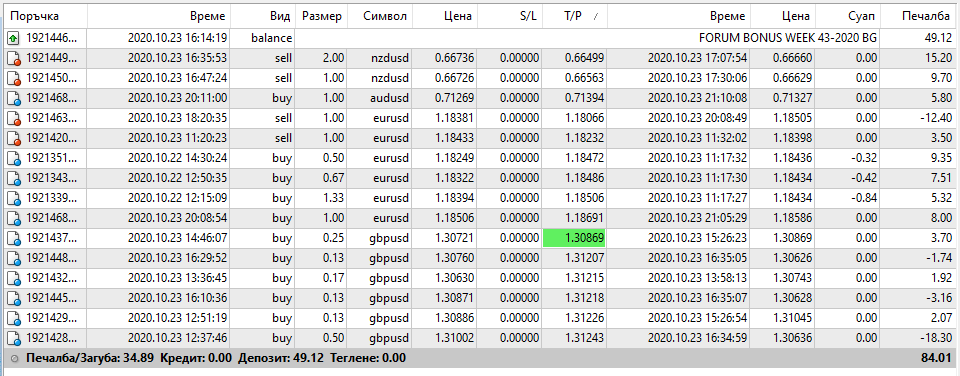Click the close price 1.31045
Viewport: 960px width, 376px height.
point(793,318)
